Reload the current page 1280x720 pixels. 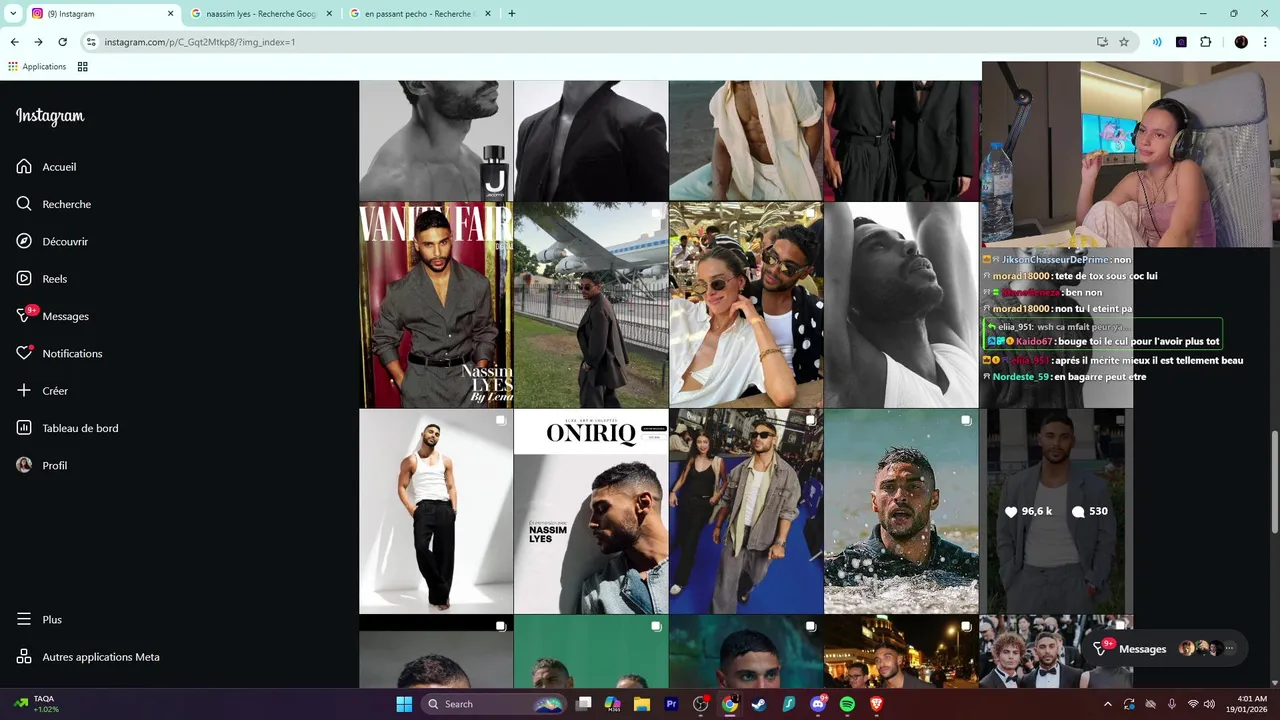62,42
